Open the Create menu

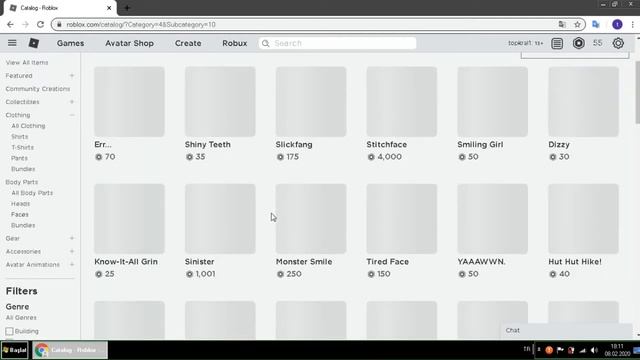click(188, 43)
